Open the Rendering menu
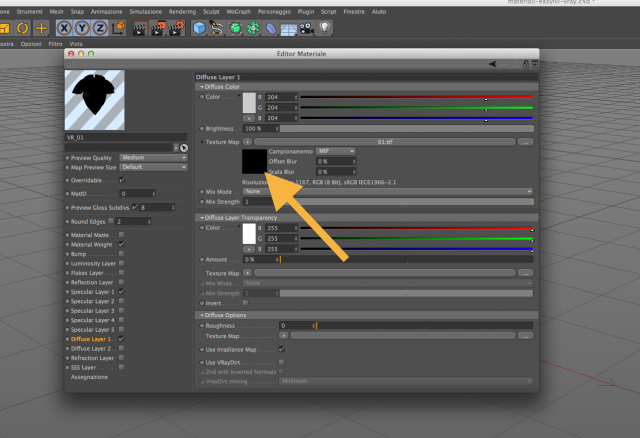This screenshot has width=640, height=438. pos(182,11)
